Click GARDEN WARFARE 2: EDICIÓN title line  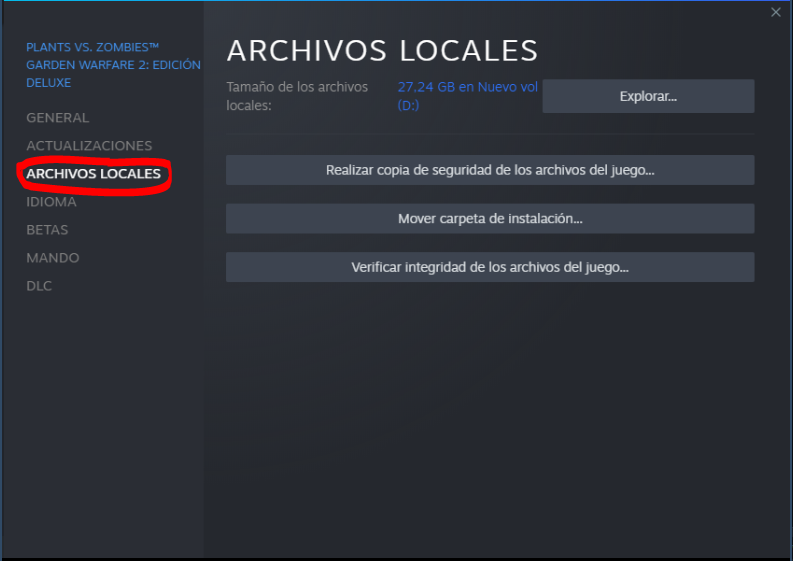[113, 65]
